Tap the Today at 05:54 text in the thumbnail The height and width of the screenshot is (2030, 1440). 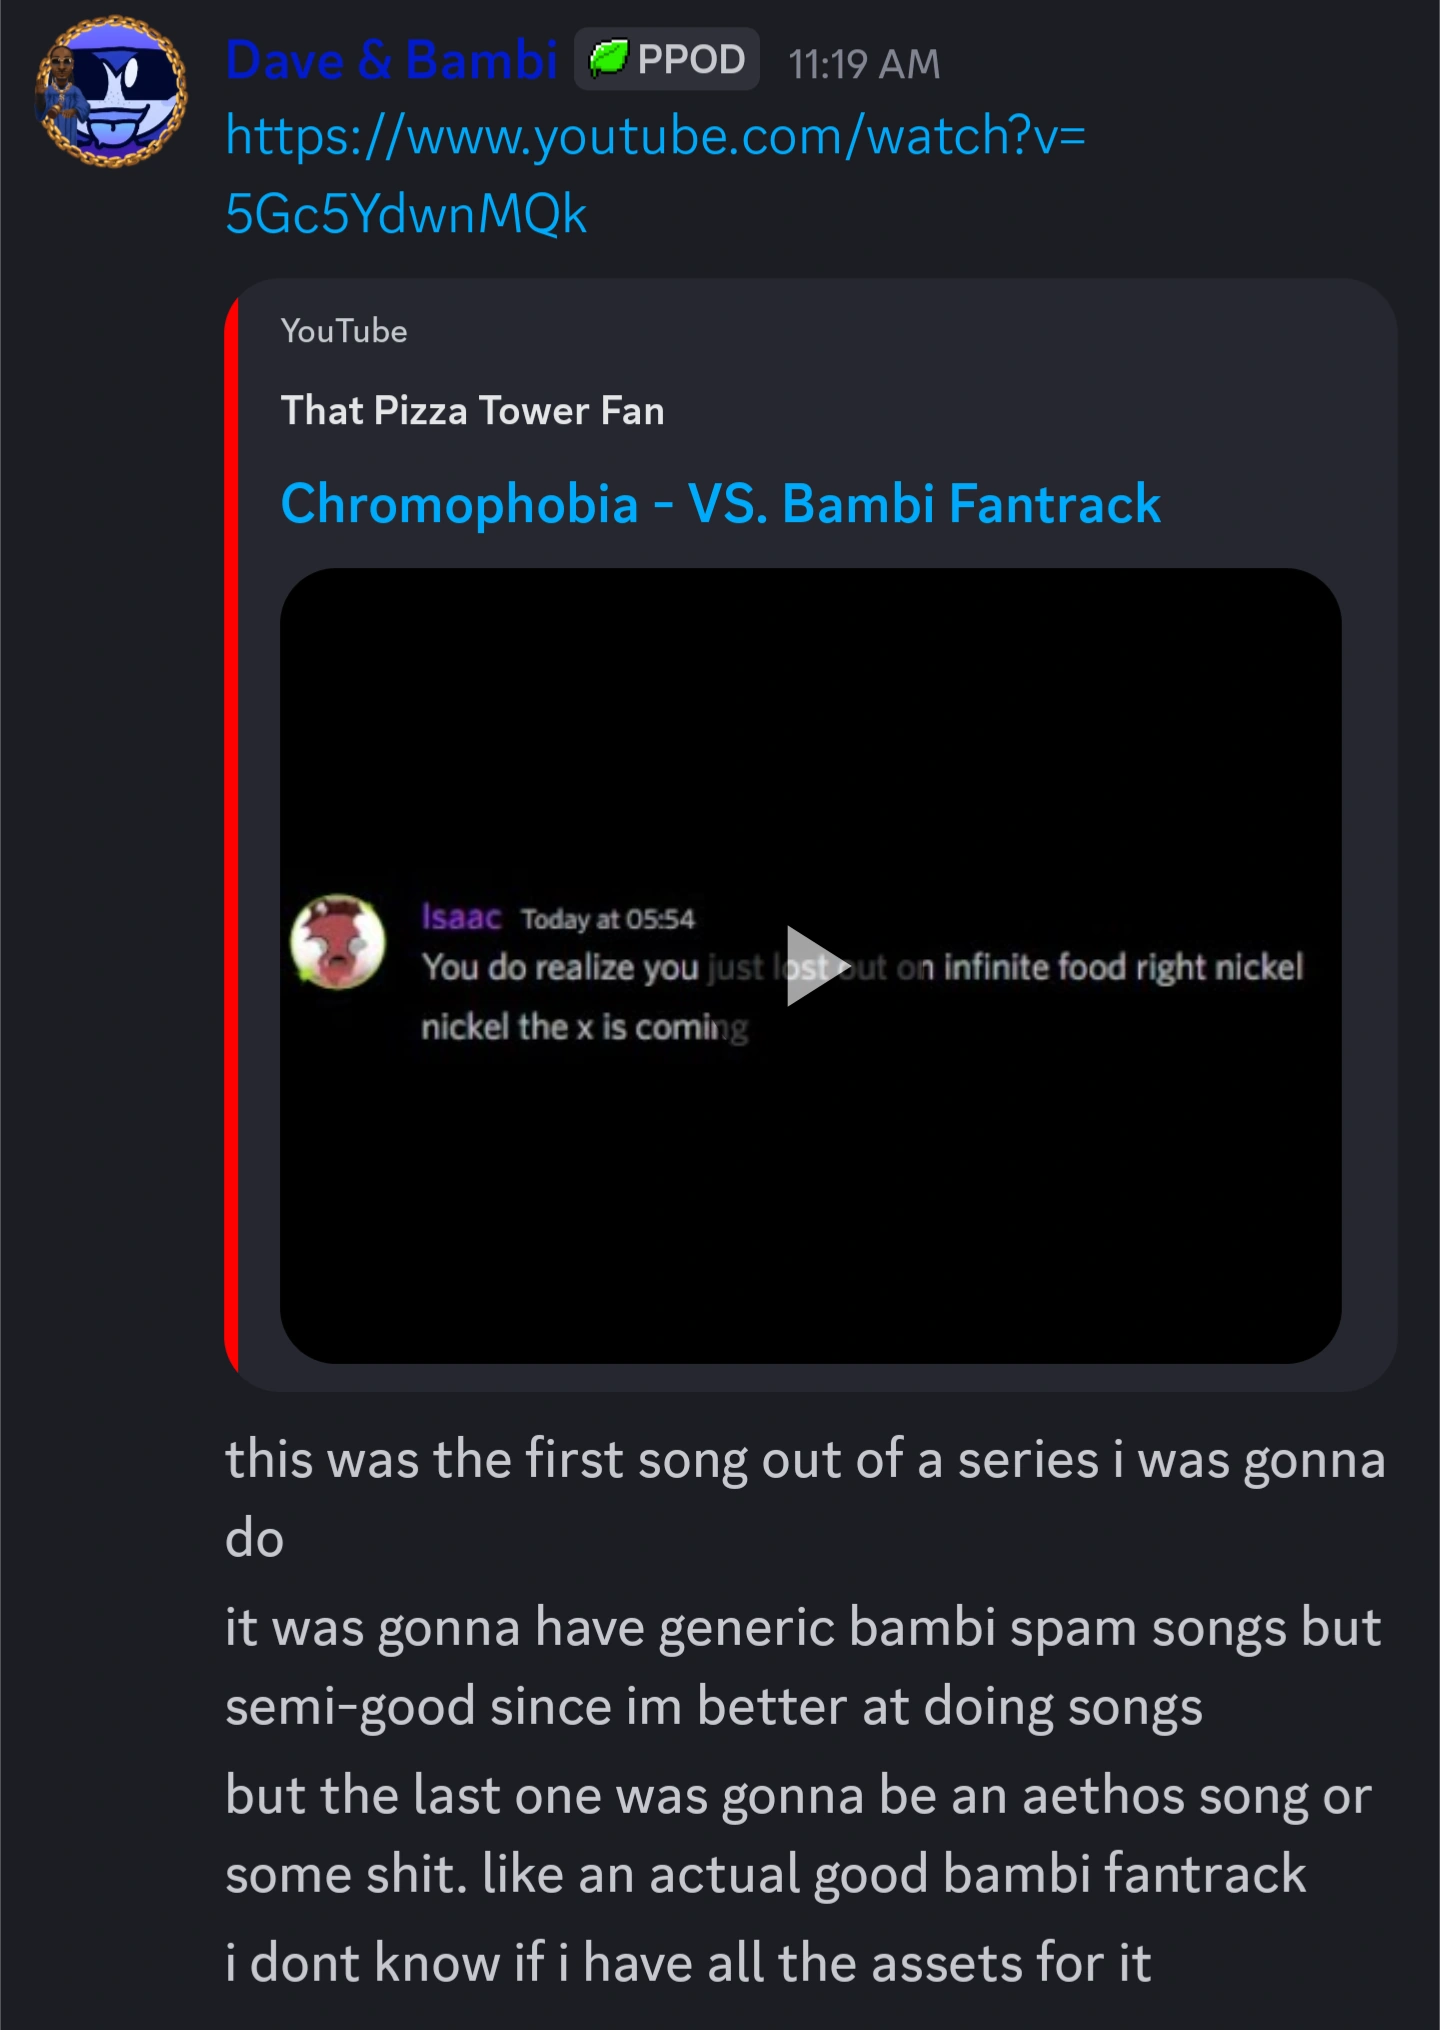pyautogui.click(x=607, y=919)
